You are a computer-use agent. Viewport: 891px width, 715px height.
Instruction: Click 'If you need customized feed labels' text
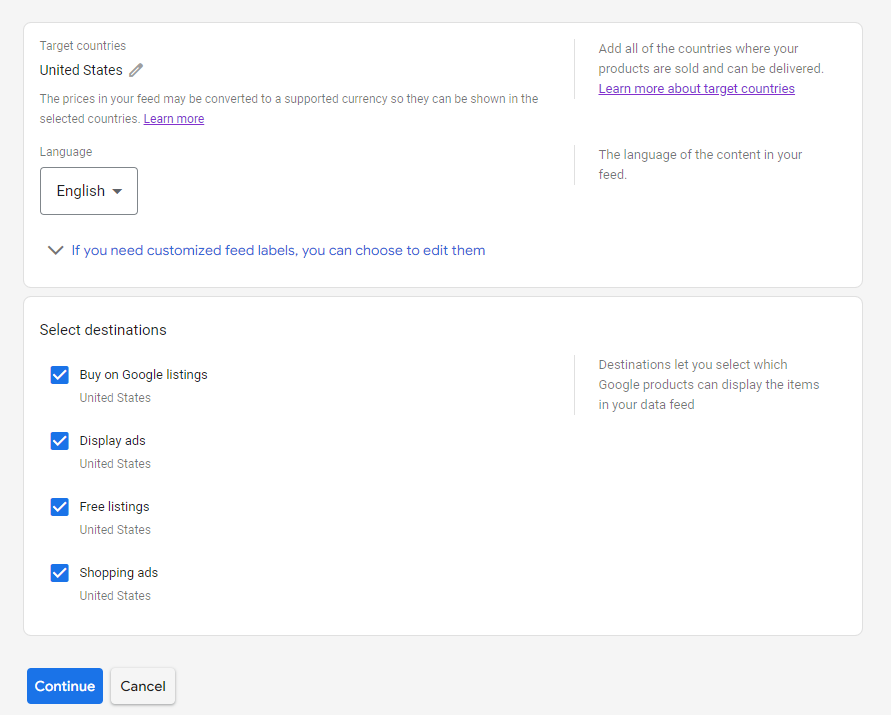pos(278,251)
